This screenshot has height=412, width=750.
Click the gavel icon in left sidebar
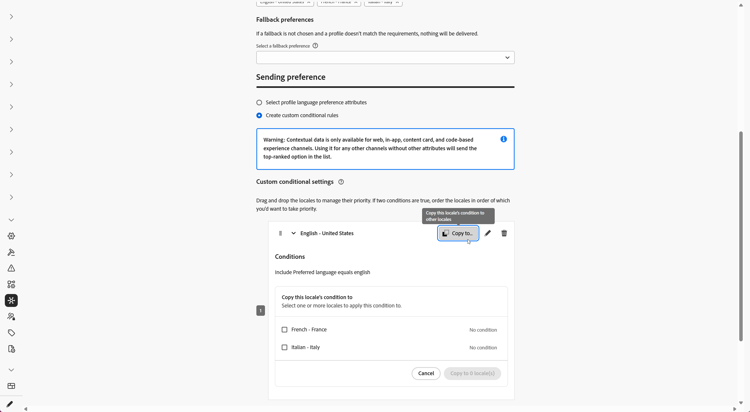pos(11,252)
